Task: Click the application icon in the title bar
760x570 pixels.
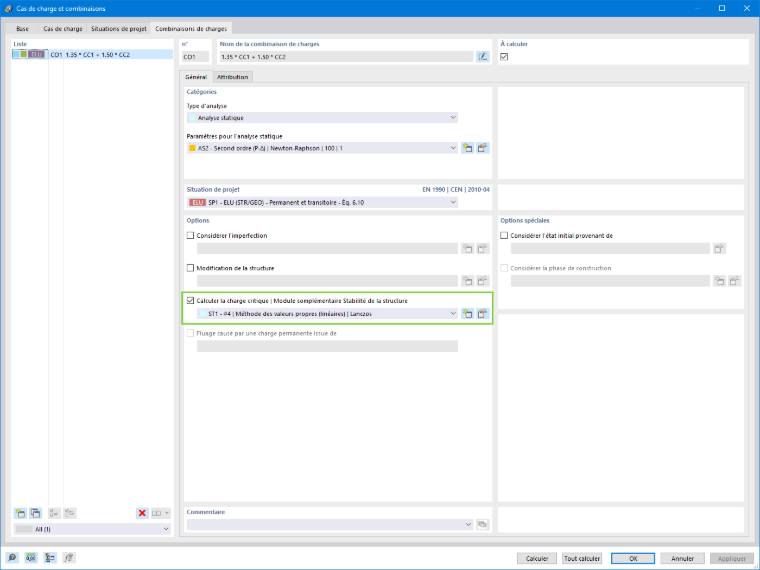Action: 8,8
